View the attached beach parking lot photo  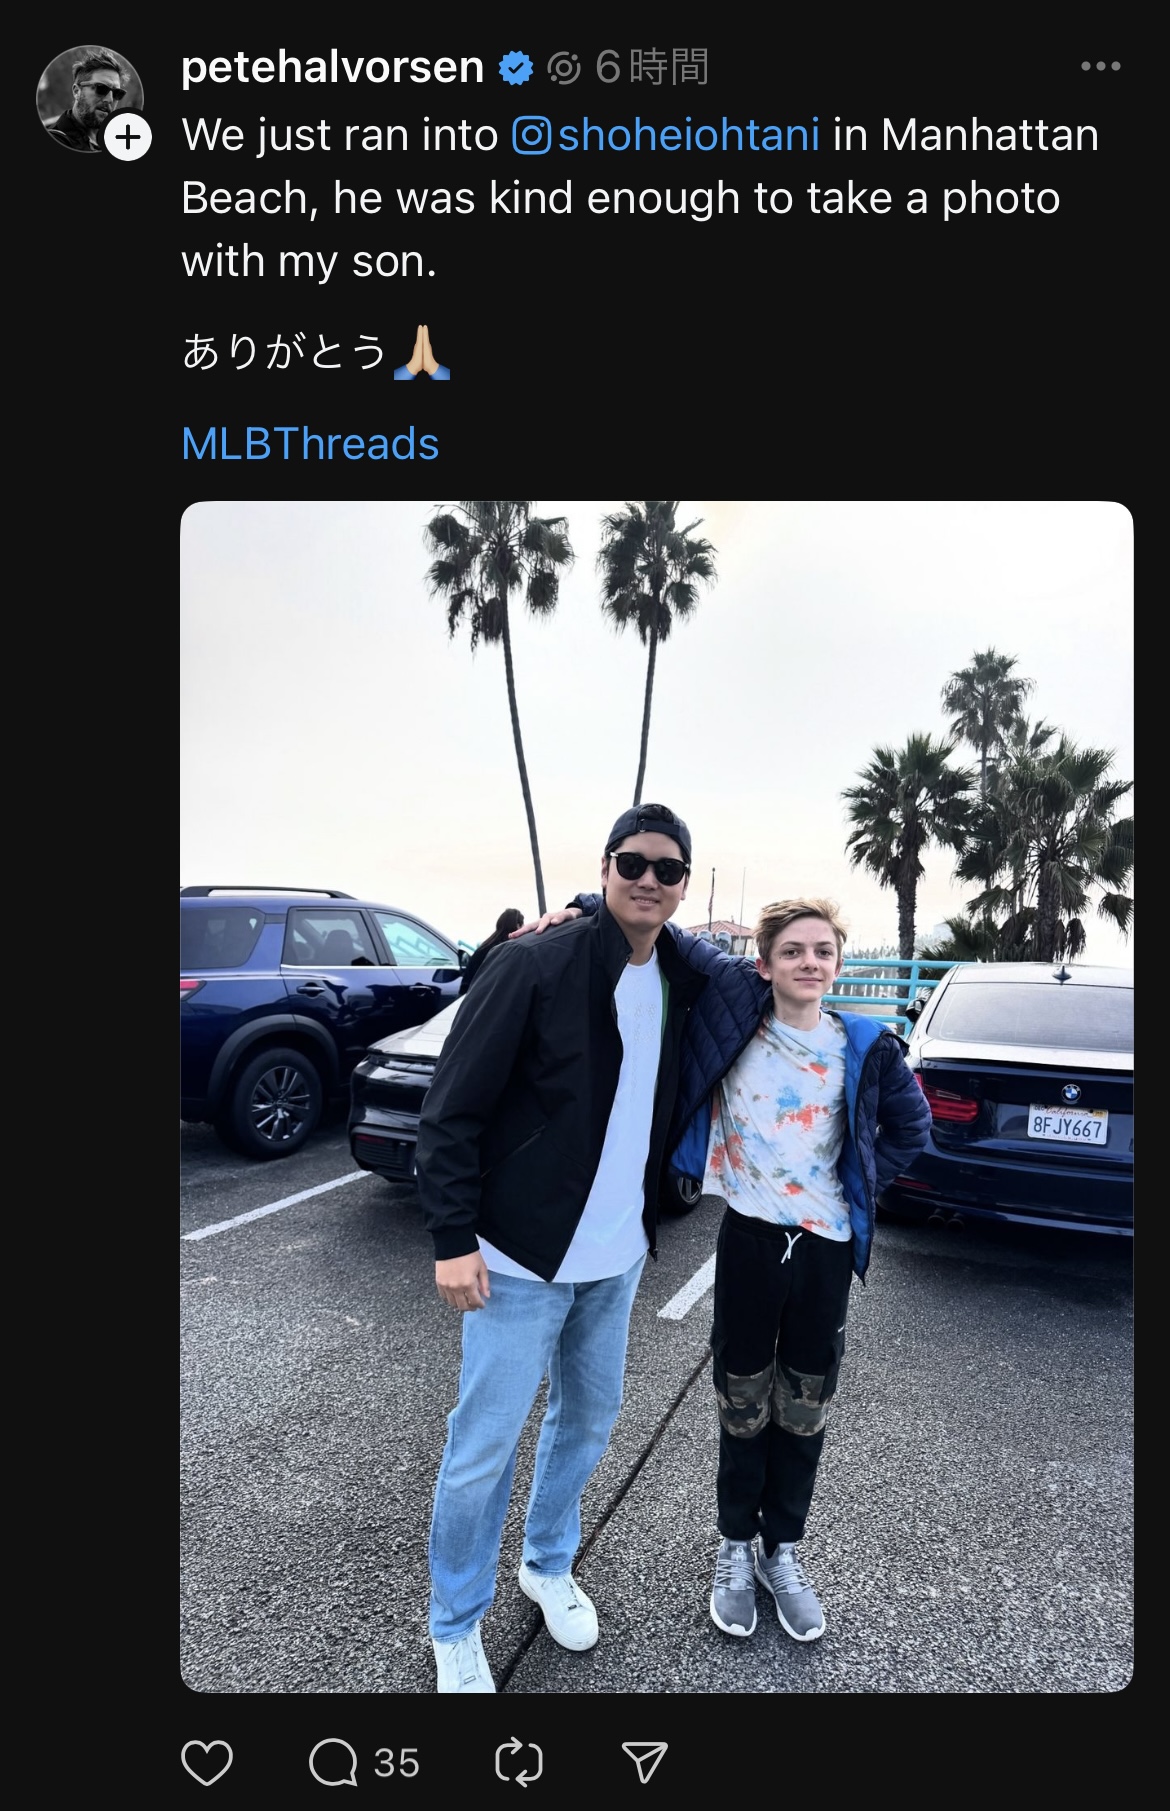656,1096
